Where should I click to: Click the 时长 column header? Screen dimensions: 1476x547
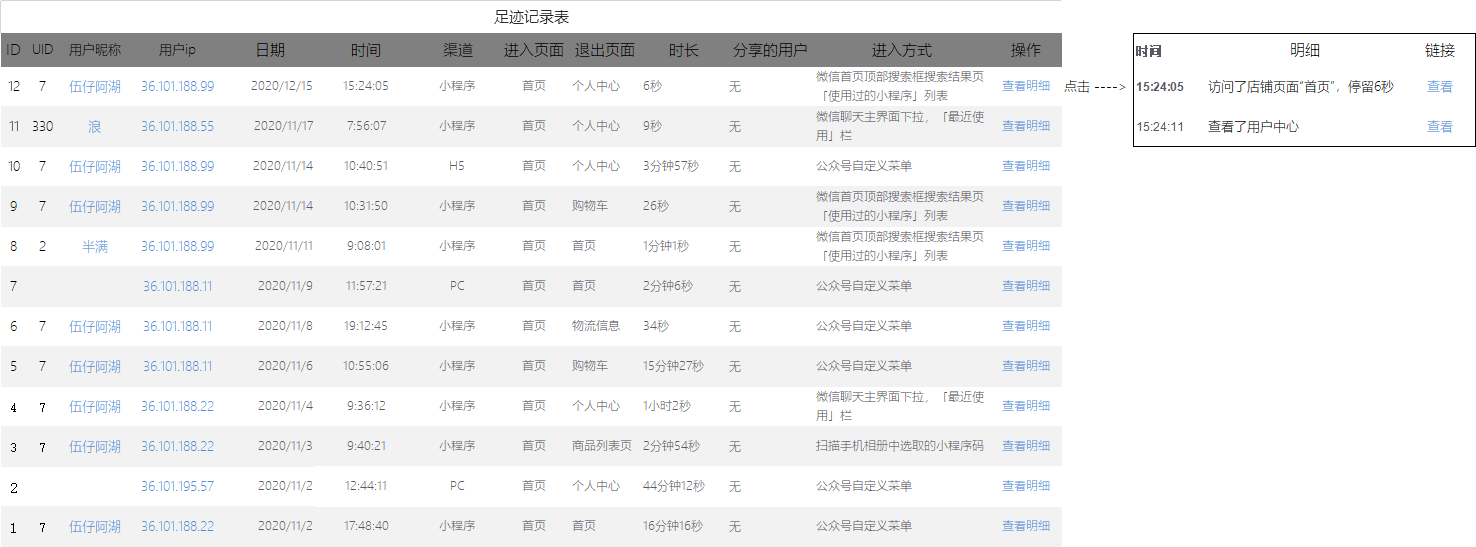(684, 50)
